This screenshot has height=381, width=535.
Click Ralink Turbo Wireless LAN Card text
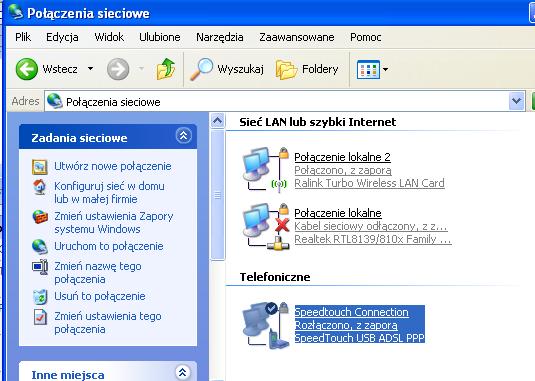pyautogui.click(x=369, y=183)
